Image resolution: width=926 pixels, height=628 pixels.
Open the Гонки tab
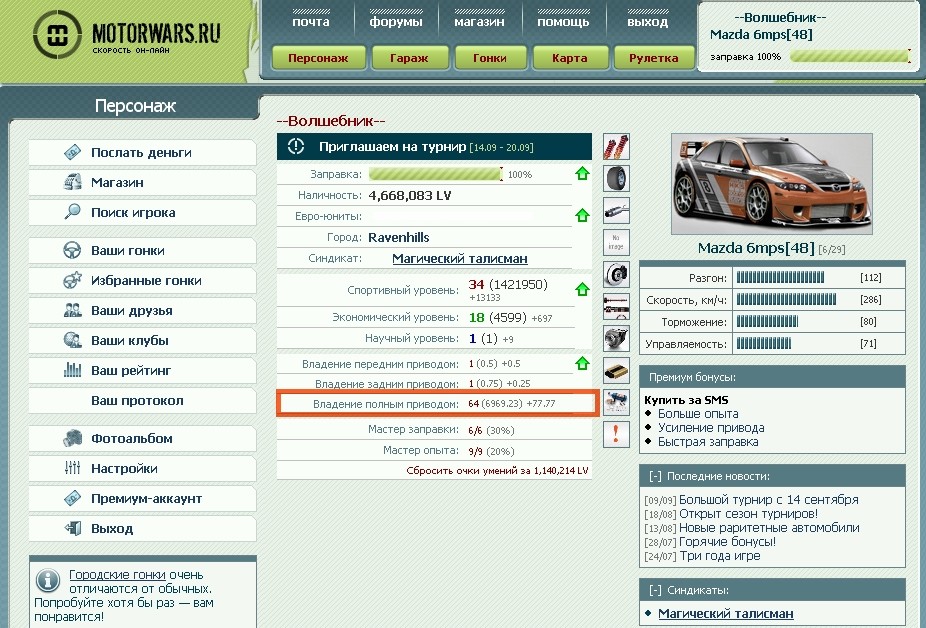(x=490, y=58)
